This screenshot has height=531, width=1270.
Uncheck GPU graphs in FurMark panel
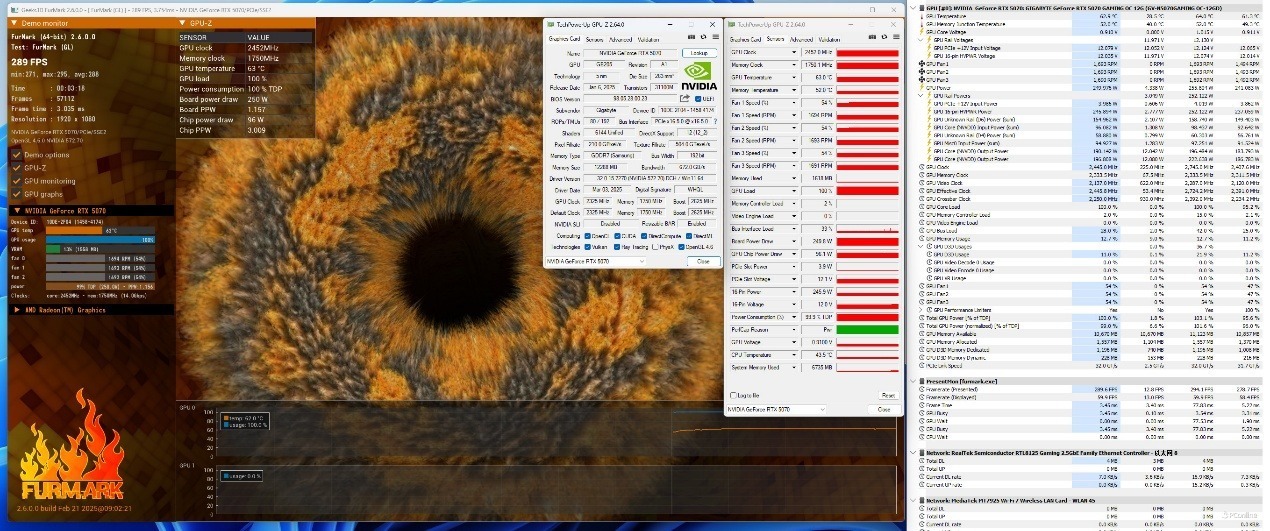click(x=16, y=194)
